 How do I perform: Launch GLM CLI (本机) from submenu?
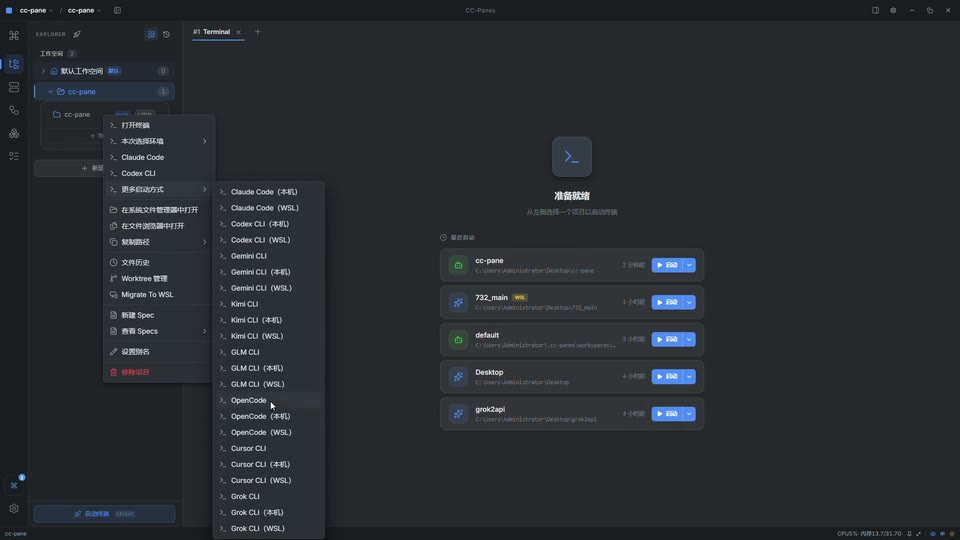(x=269, y=368)
